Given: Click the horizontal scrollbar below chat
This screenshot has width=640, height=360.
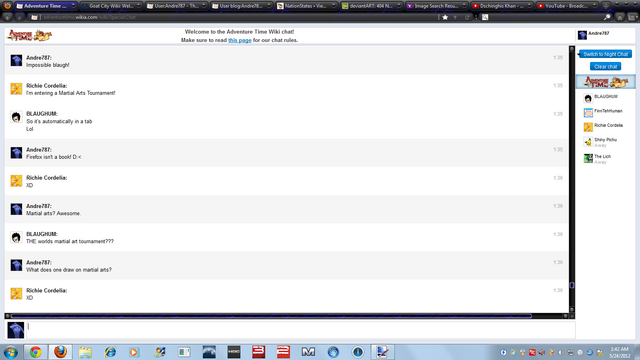Looking at the screenshot, I should click(x=287, y=316).
